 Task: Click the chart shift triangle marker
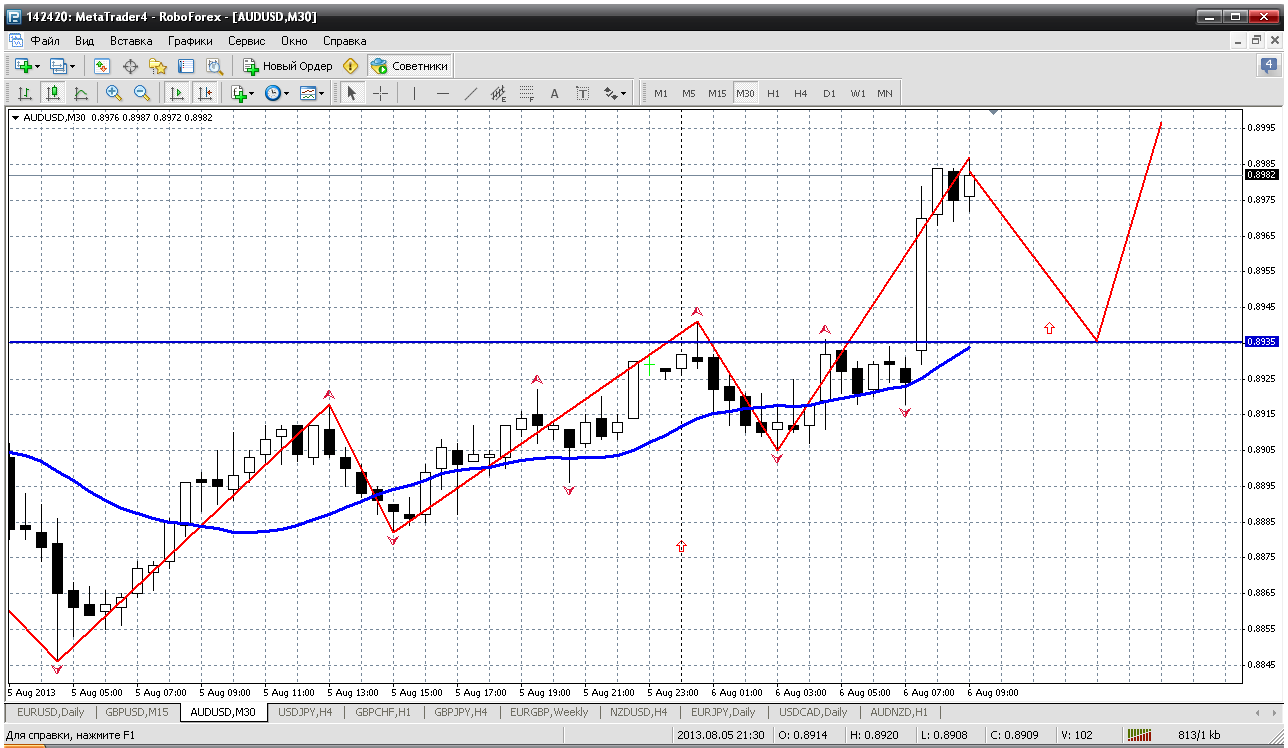click(993, 112)
